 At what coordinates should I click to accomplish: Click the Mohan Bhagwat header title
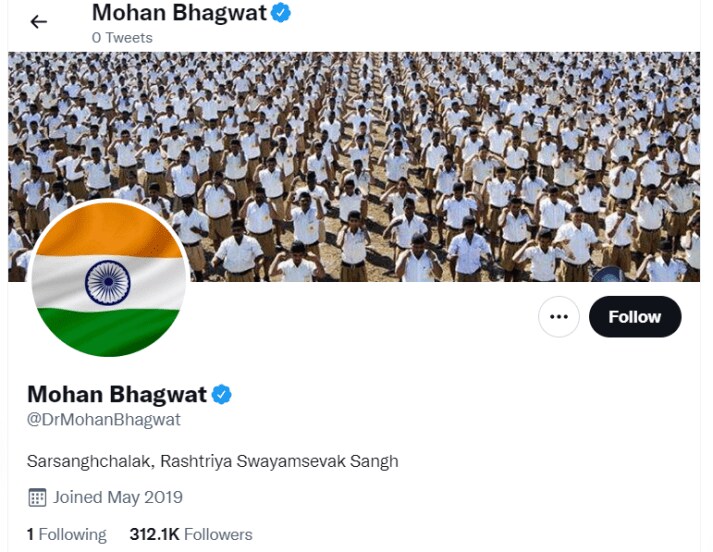pos(179,13)
